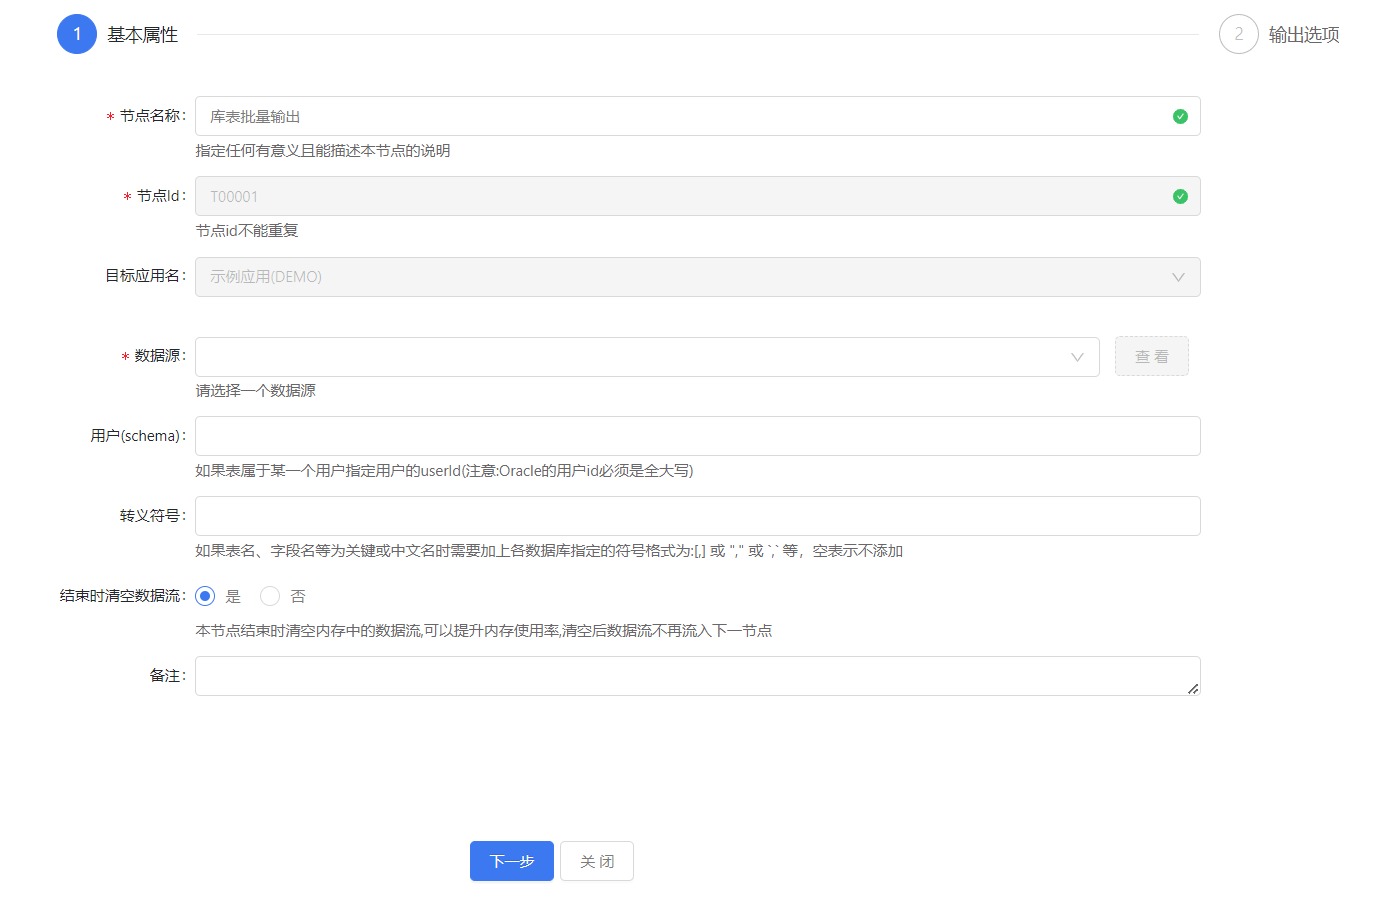1390x900 pixels.
Task: Select 否 radio button option
Action: tap(270, 596)
